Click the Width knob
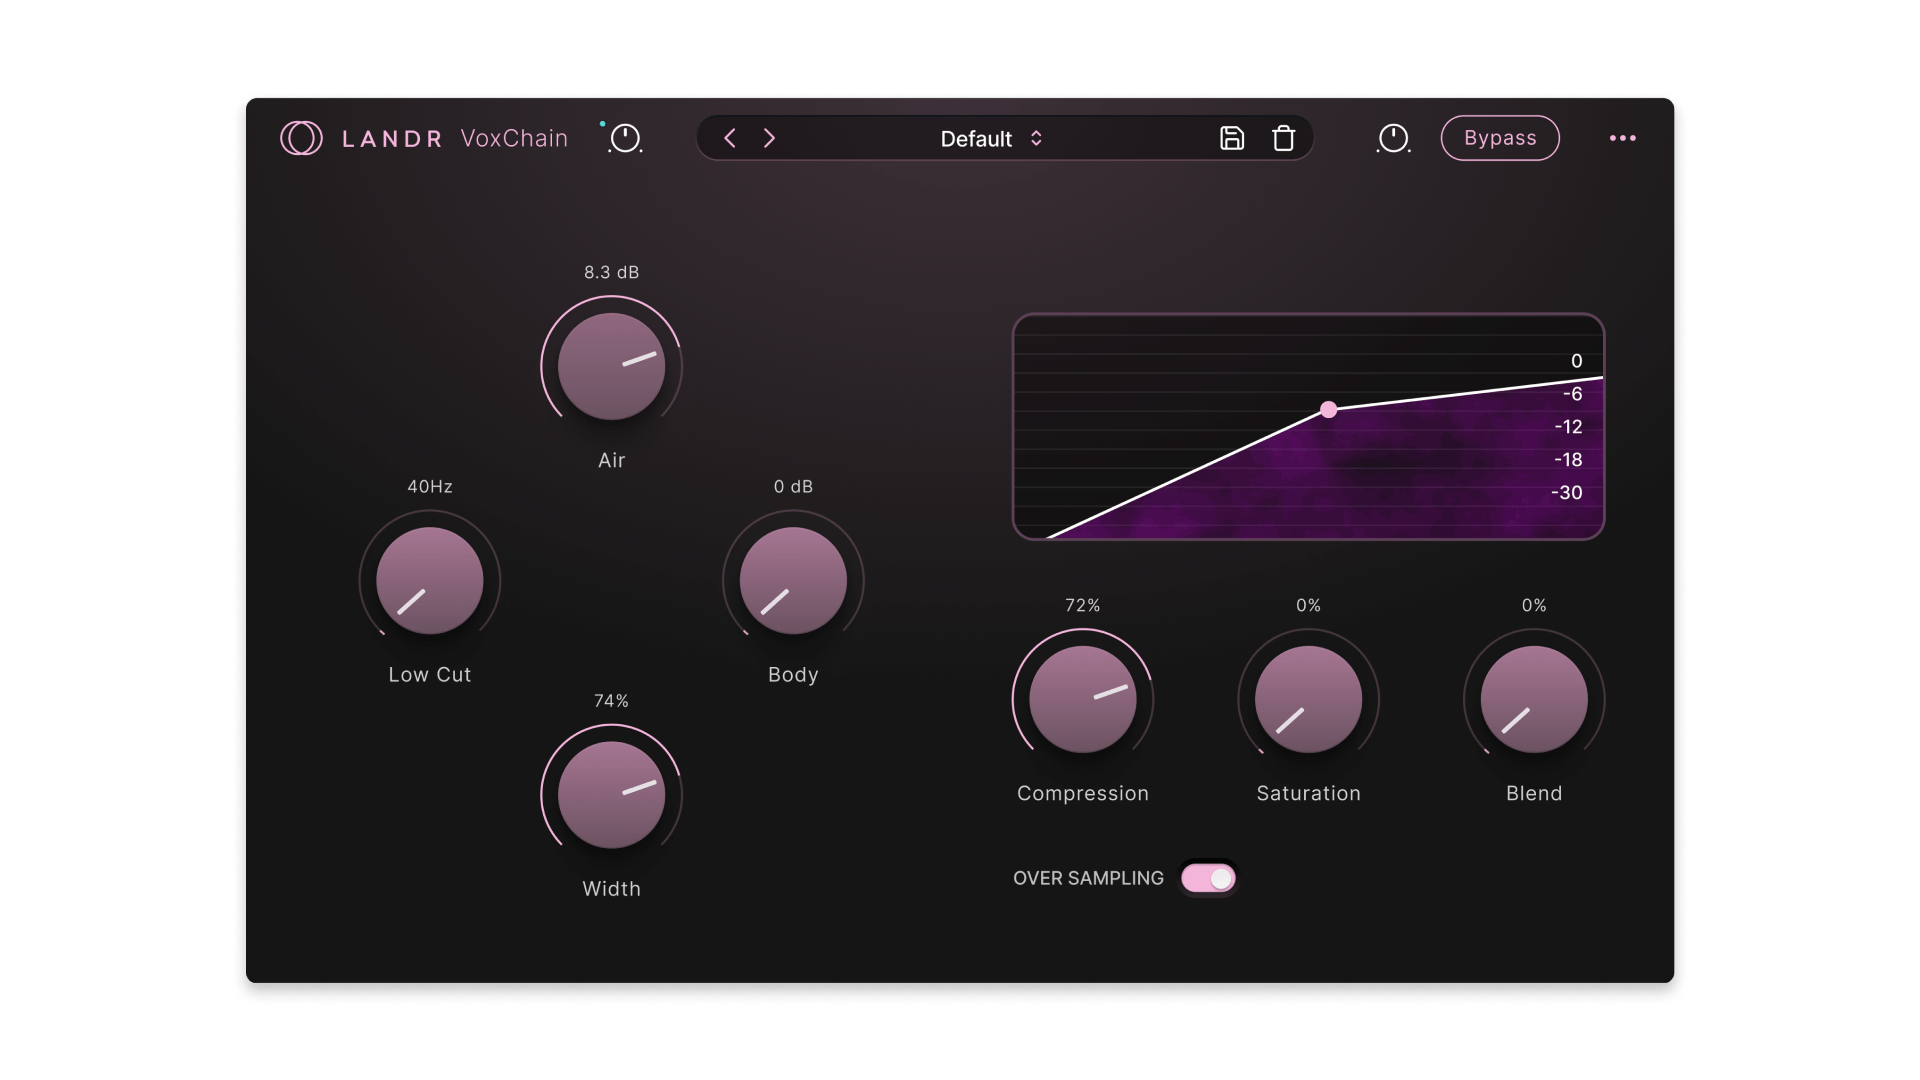Viewport: 1920px width, 1080px height. point(611,795)
